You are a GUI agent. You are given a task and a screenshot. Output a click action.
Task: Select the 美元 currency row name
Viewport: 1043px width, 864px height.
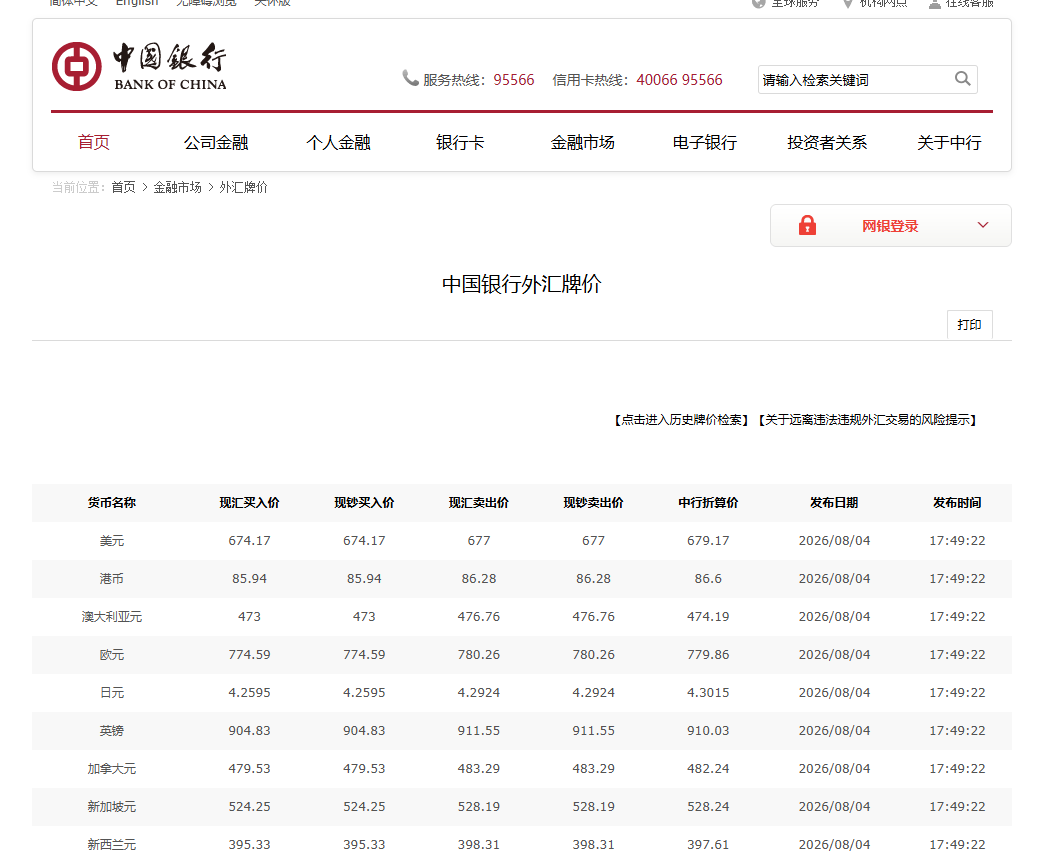112,541
